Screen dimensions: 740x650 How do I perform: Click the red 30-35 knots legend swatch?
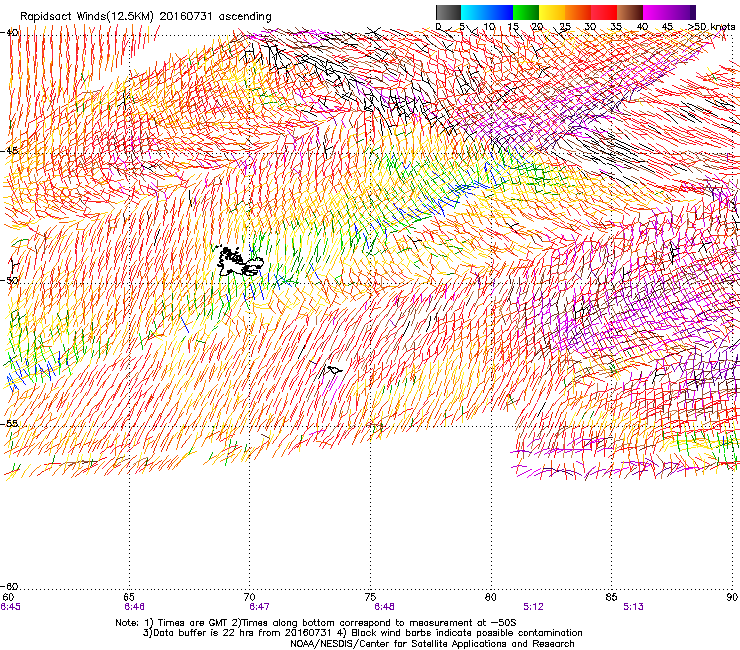click(604, 12)
